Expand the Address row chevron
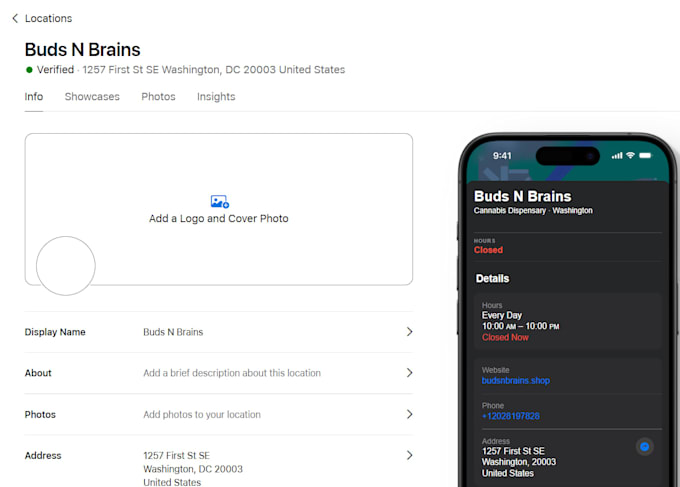Screen dimensions: 680x487 (x=409, y=455)
